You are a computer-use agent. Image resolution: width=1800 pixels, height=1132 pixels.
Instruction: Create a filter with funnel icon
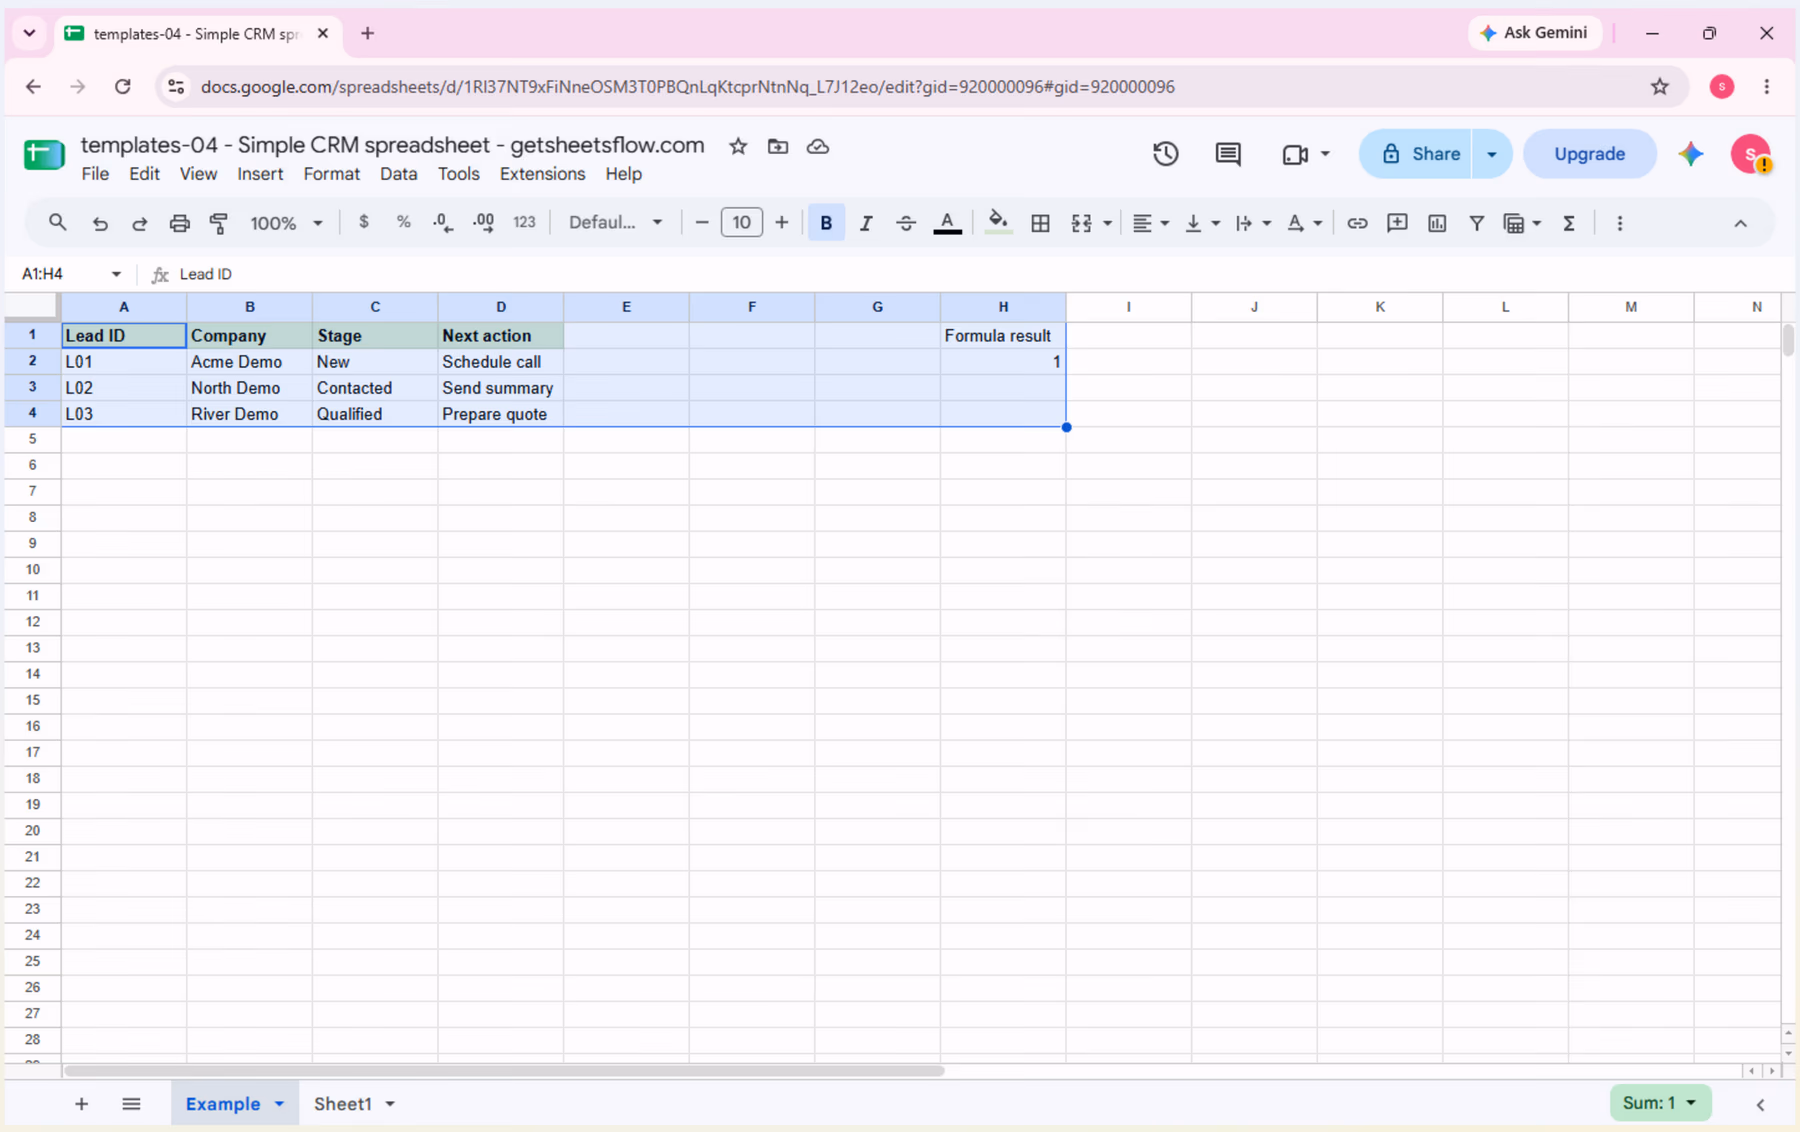click(x=1476, y=223)
